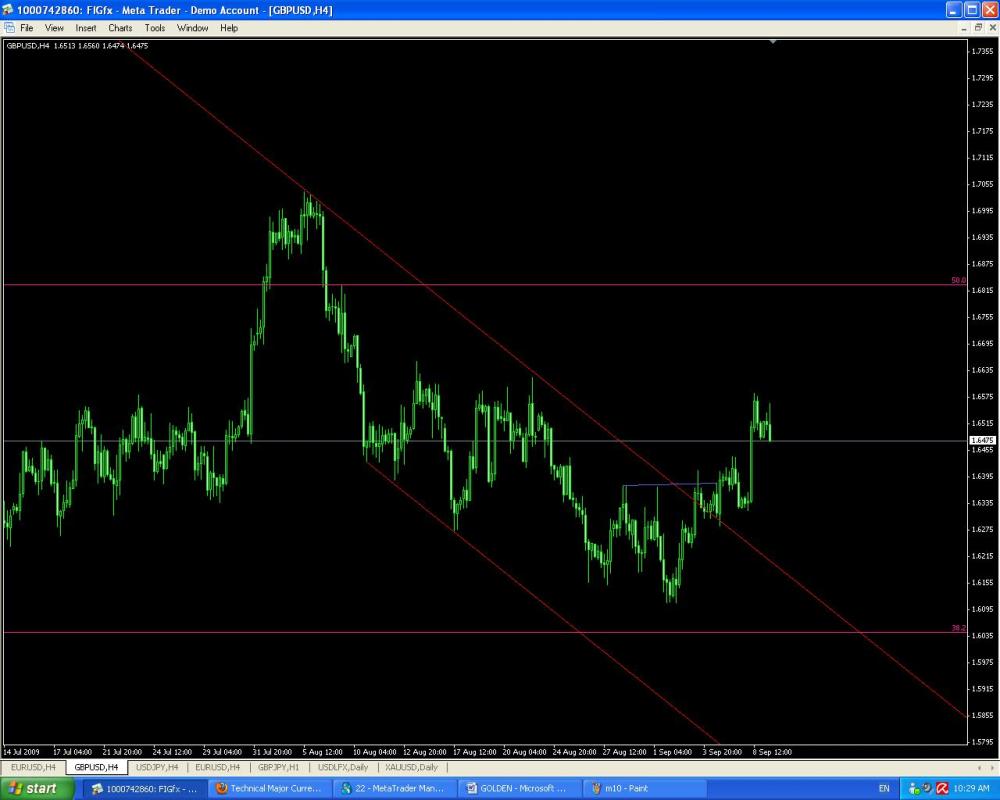Click the GBPUSD,H4 quote header text
The width and height of the screenshot is (1000, 800).
77,46
